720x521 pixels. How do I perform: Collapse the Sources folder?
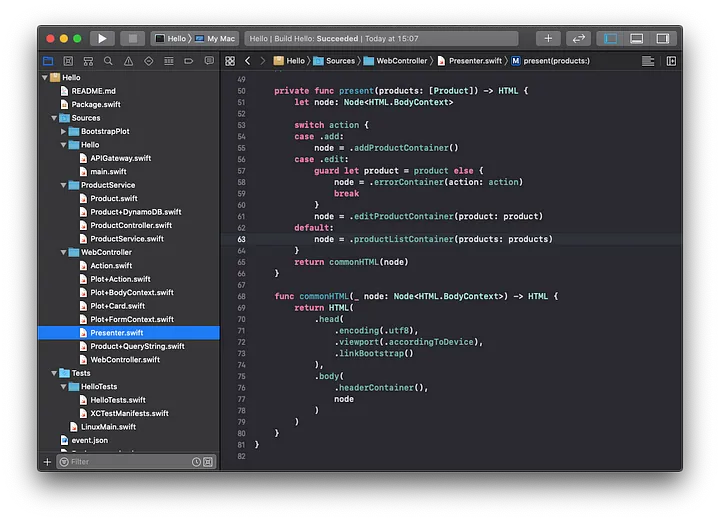(x=54, y=118)
